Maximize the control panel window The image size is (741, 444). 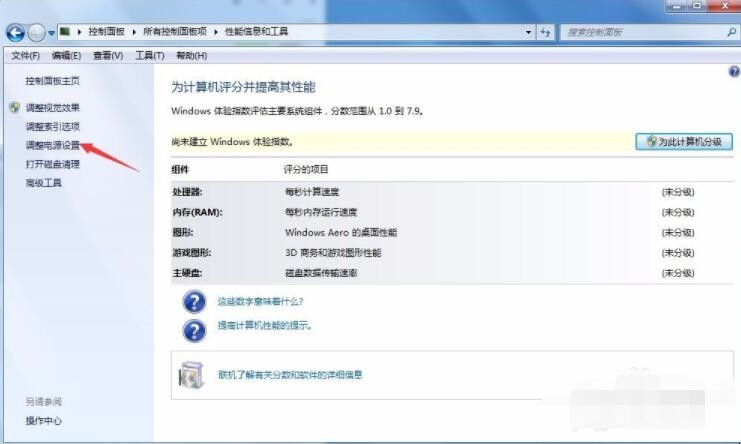697,6
